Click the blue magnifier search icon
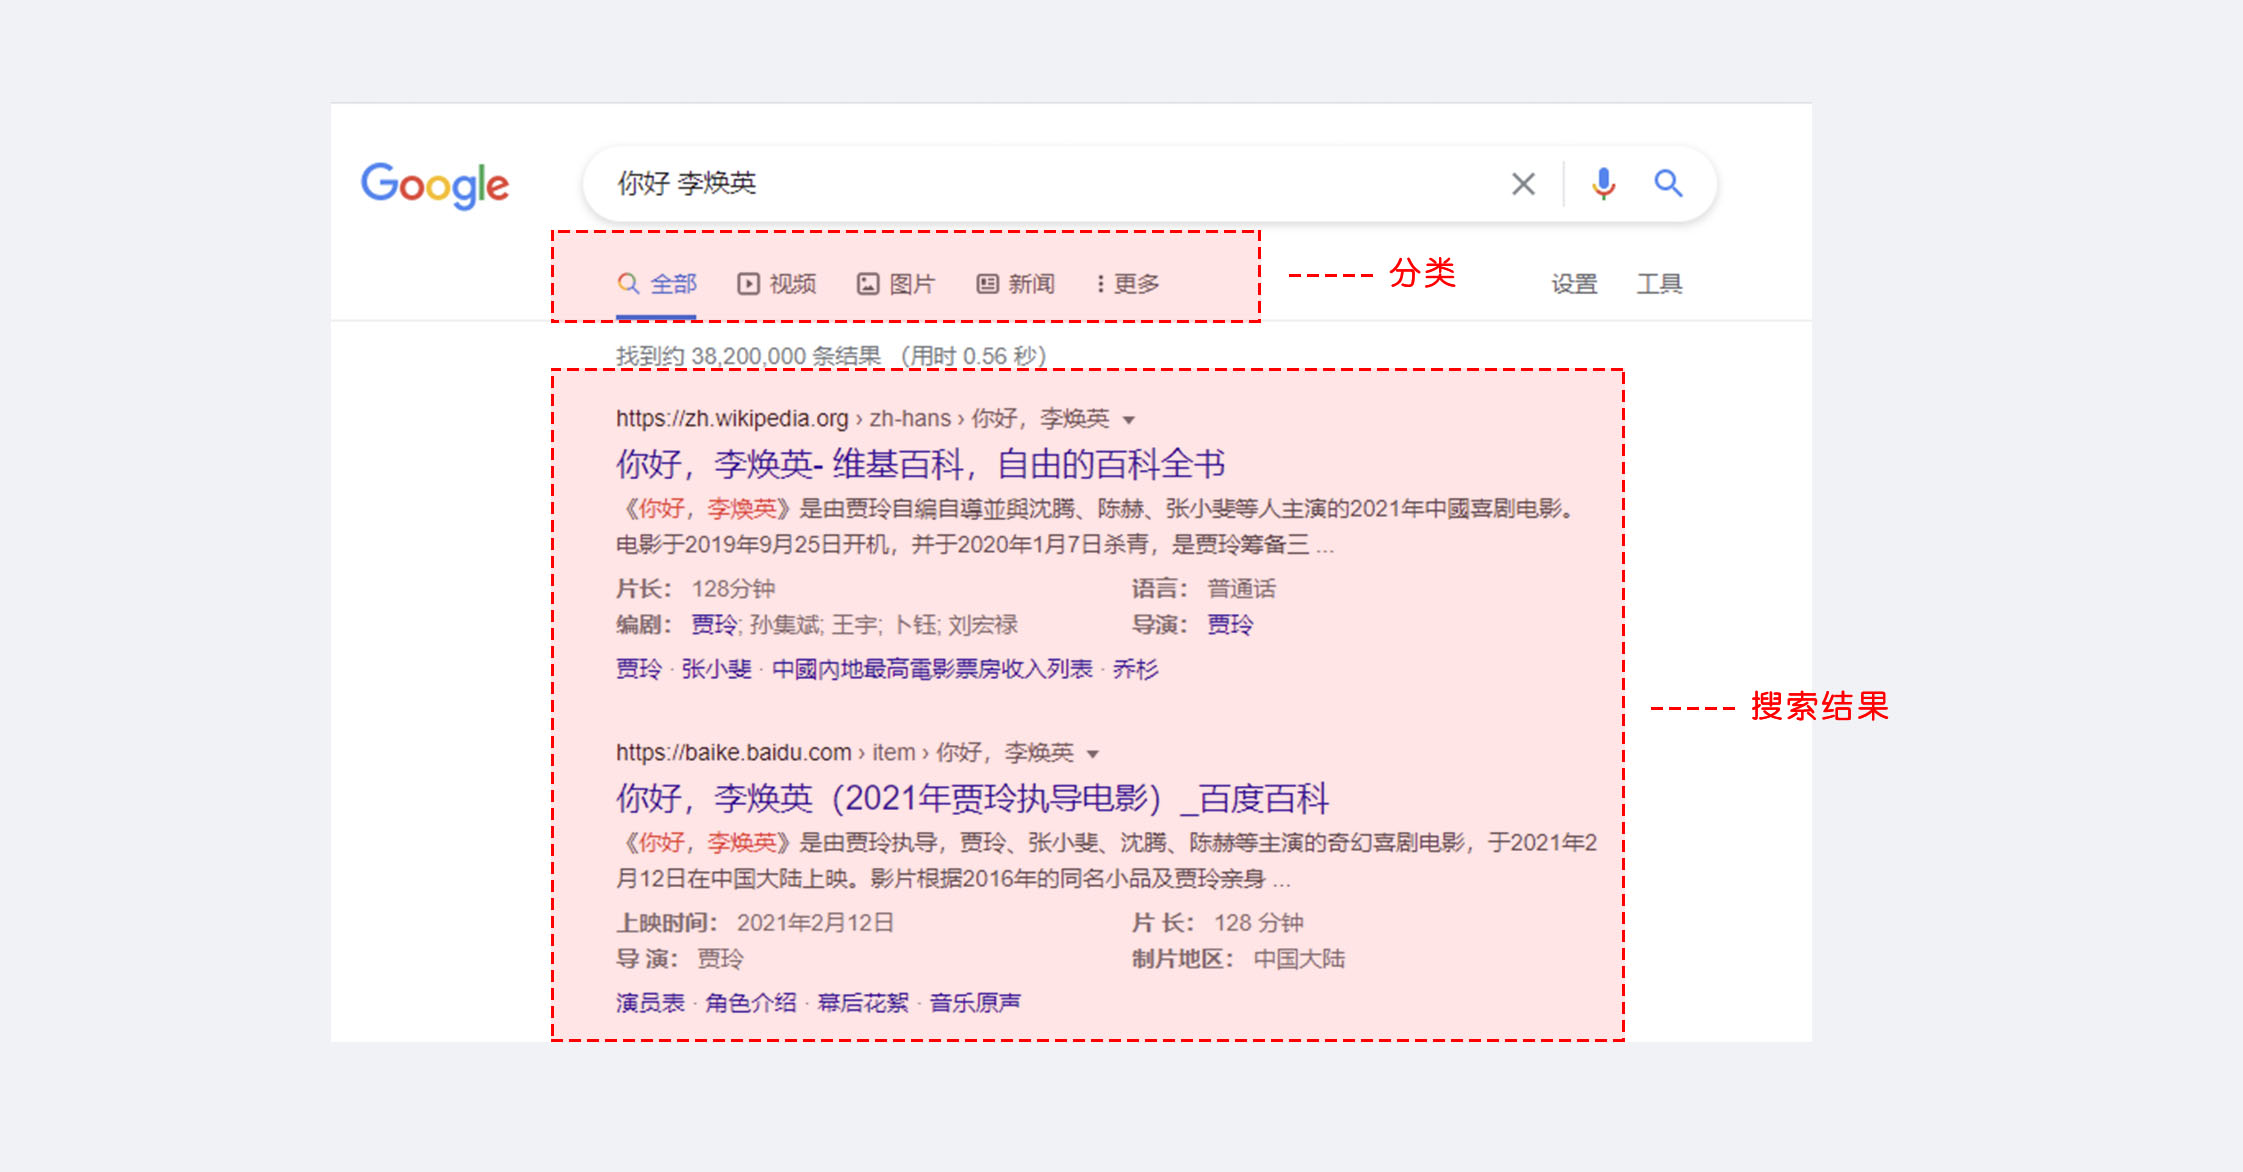This screenshot has height=1172, width=2243. click(1668, 184)
